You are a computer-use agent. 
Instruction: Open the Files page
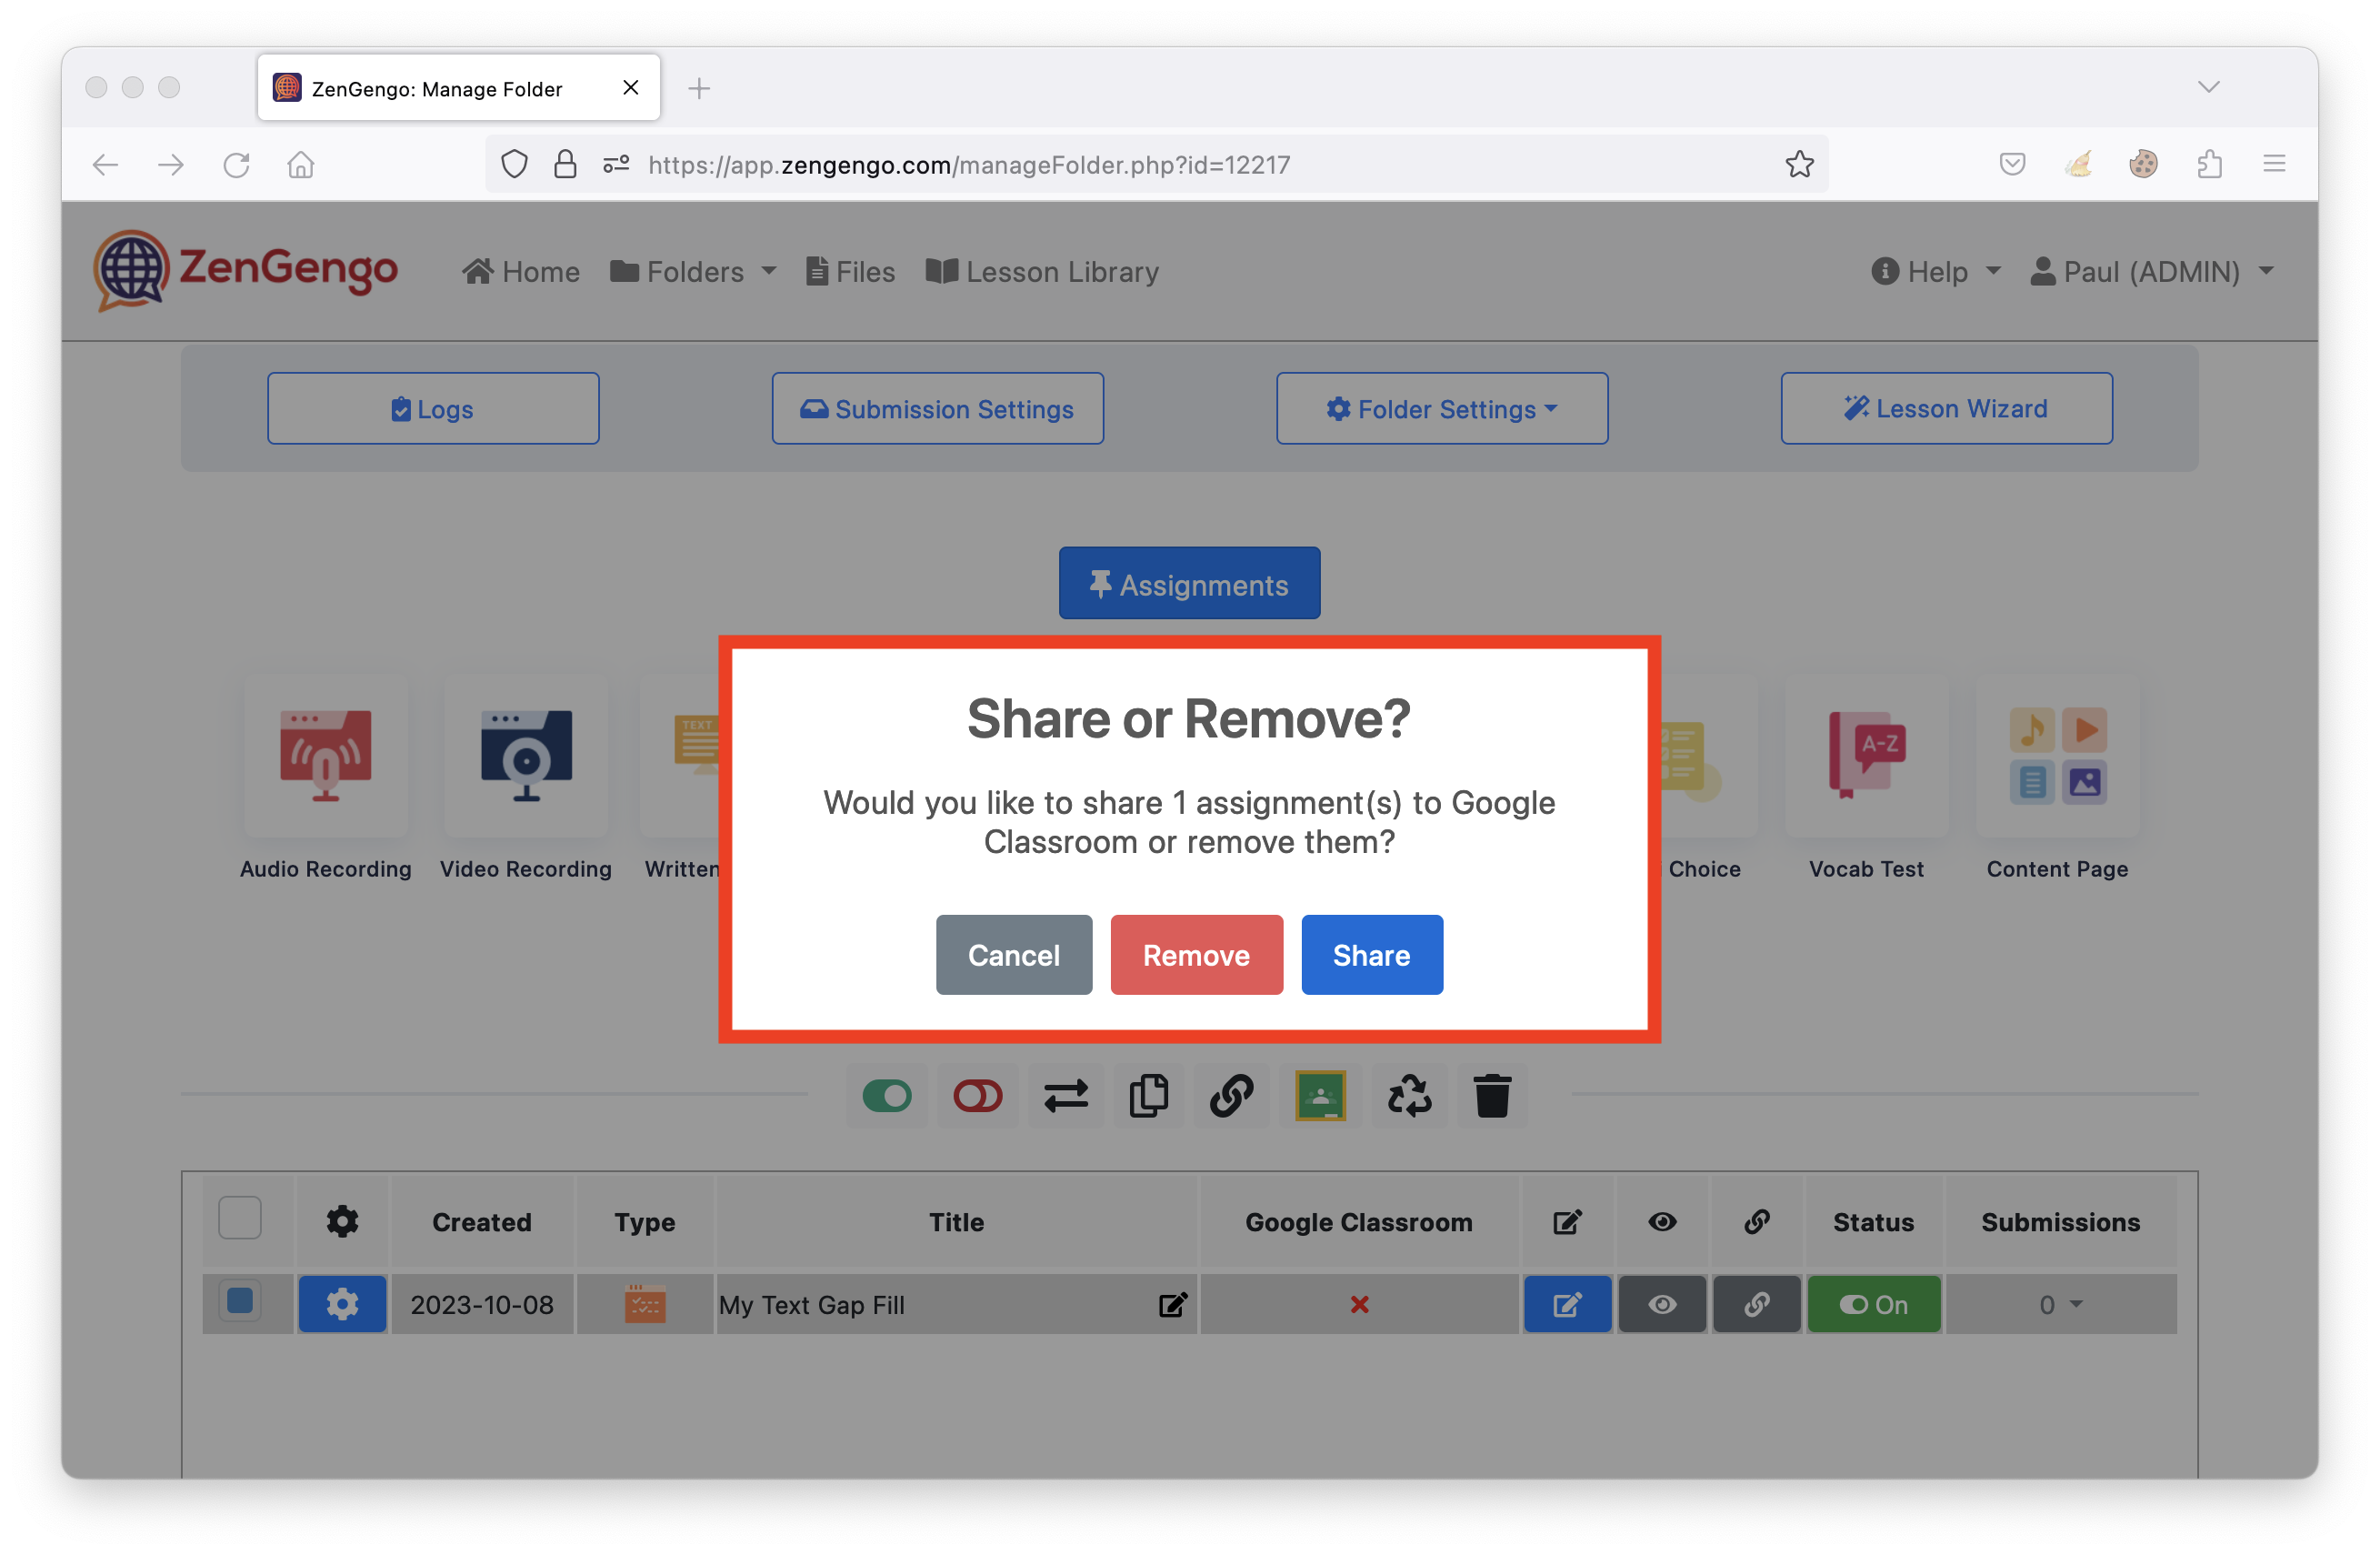[x=850, y=271]
